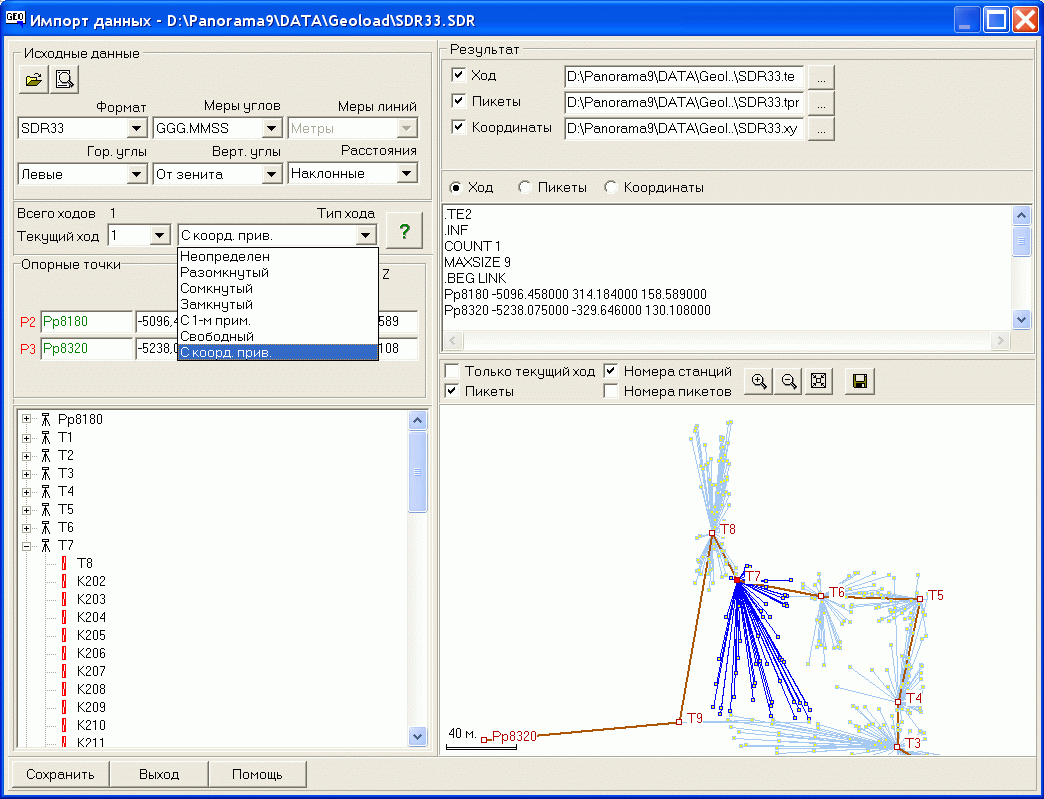Select the Пикеты radio button
1044x799 pixels.
point(524,187)
